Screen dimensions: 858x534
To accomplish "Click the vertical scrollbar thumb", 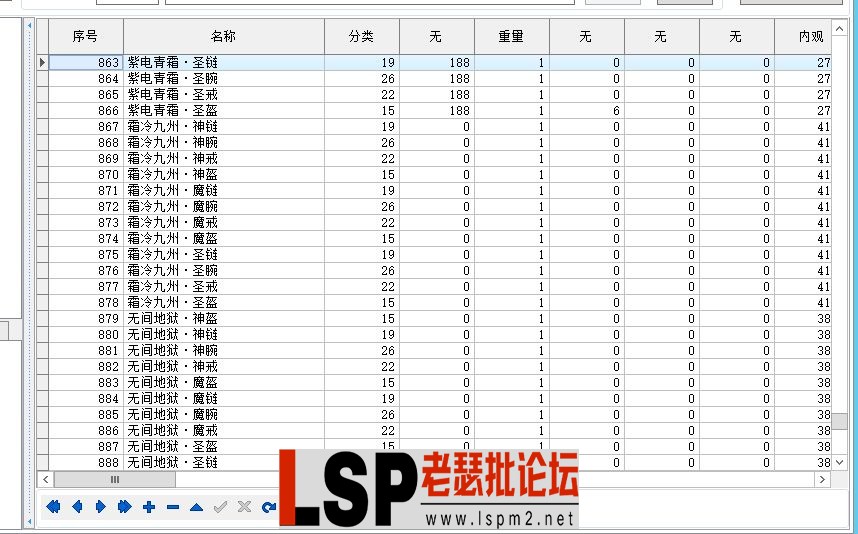I will [x=839, y=421].
